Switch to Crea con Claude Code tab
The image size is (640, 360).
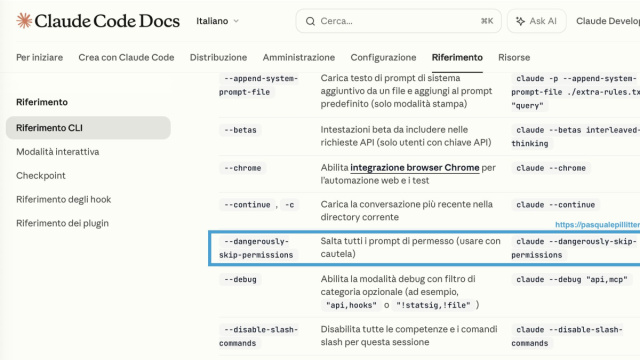coord(126,58)
